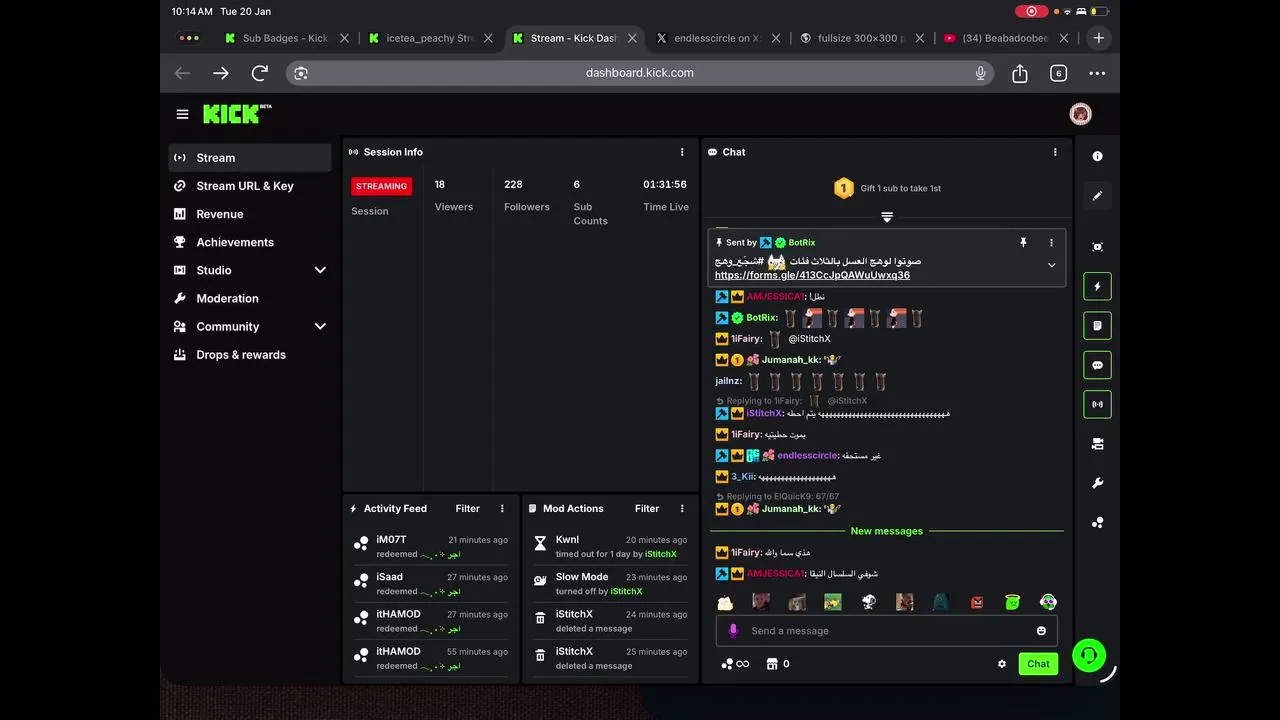Open Revenue page in sidebar
Image resolution: width=1280 pixels, height=720 pixels.
[250, 214]
